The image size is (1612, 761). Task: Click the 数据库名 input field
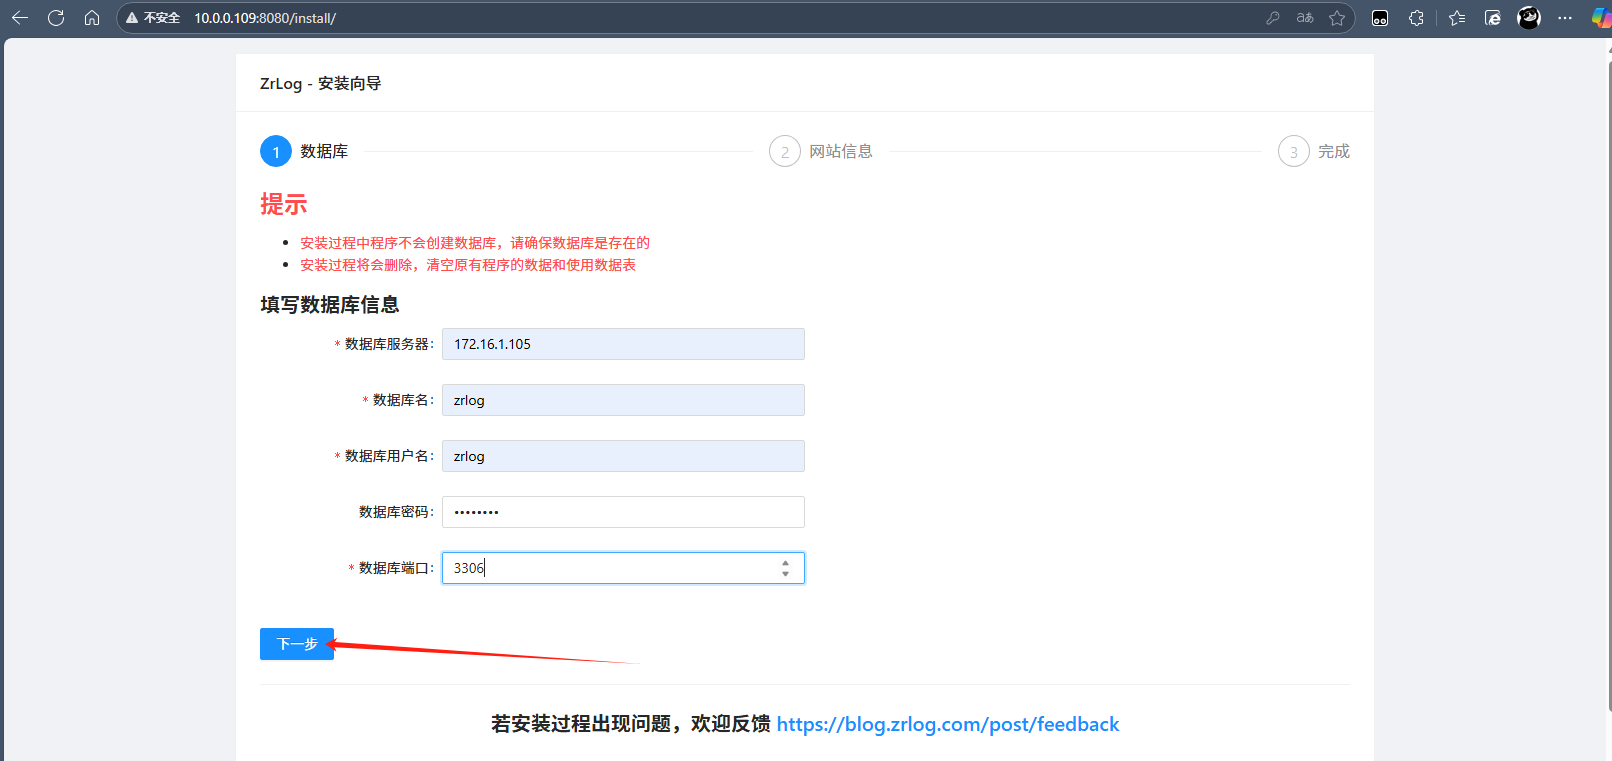(623, 400)
